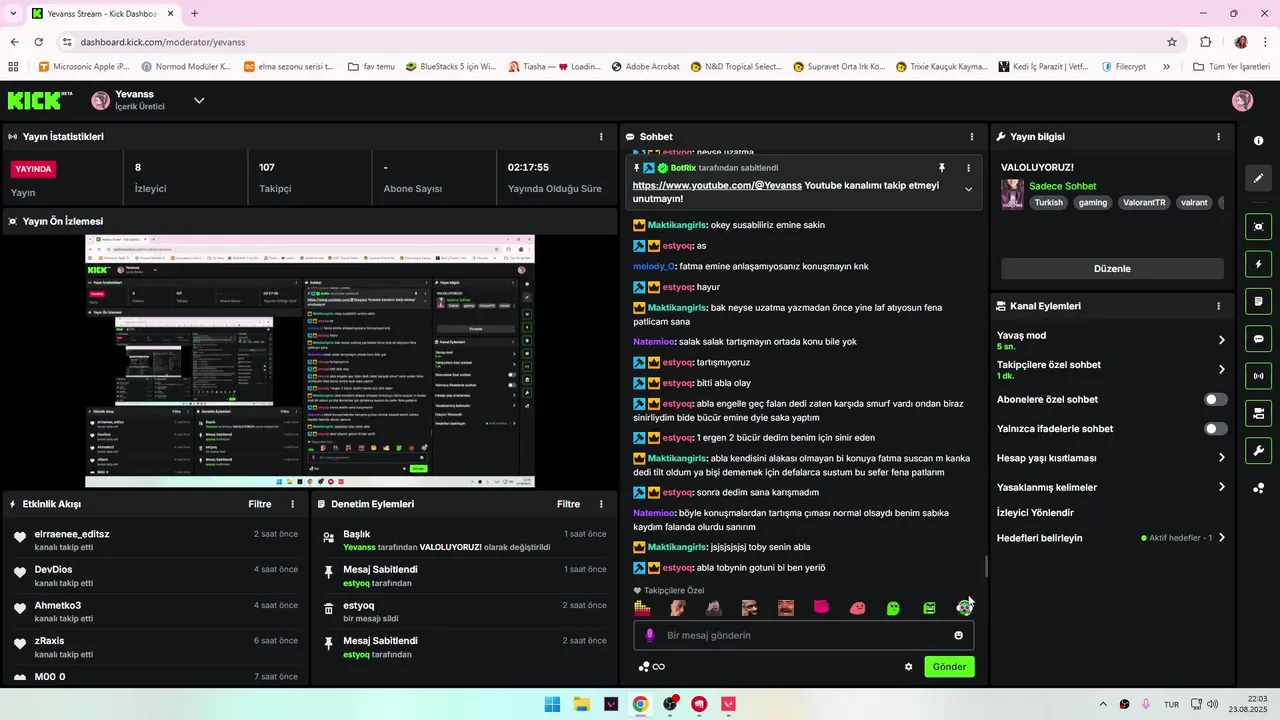Toggle the lightning bolt sidebar icon
This screenshot has height=720, width=1280.
(1258, 264)
